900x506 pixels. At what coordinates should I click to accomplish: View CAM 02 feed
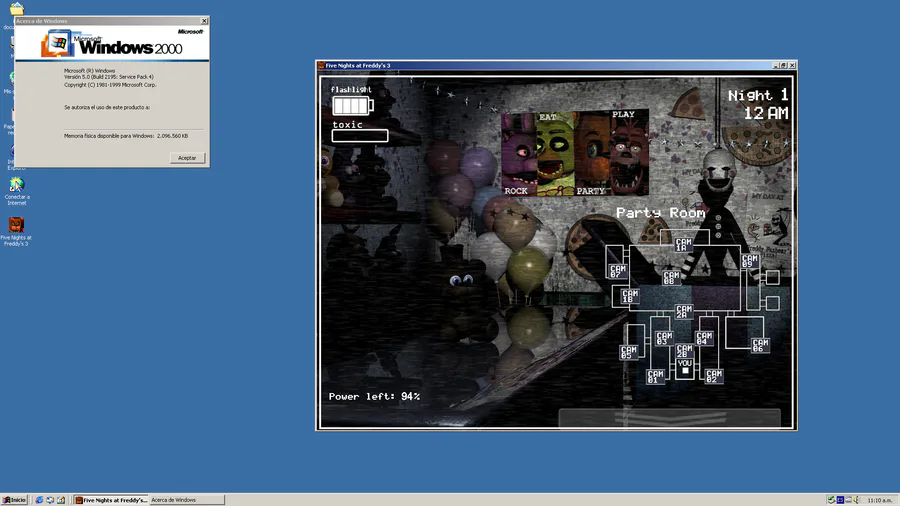[713, 376]
